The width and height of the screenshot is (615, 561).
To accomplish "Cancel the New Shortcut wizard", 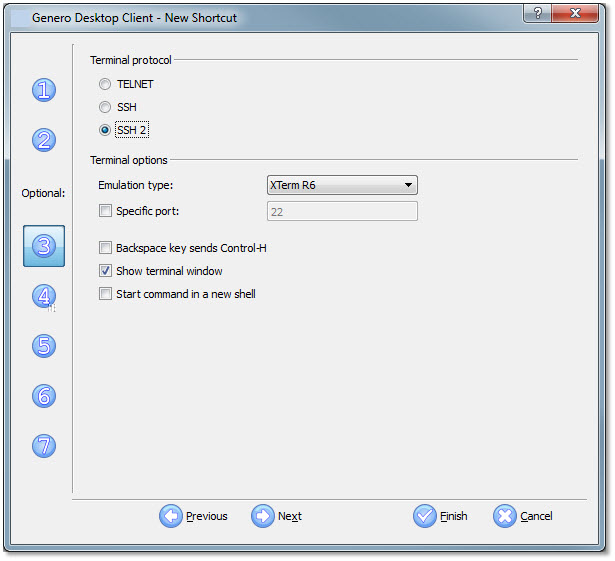I will click(523, 516).
